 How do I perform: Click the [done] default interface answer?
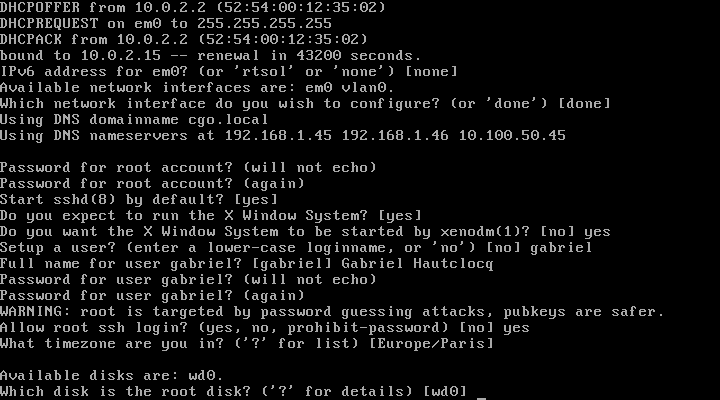(584, 103)
